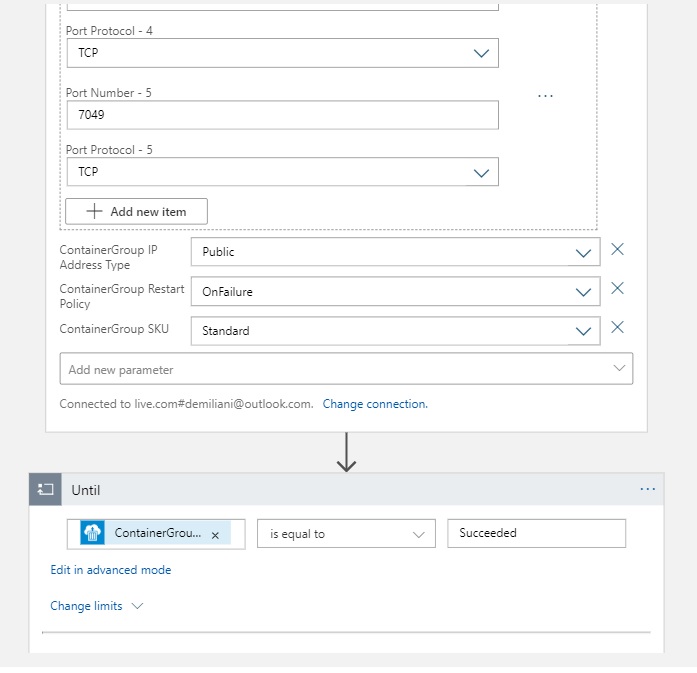The width and height of the screenshot is (697, 673).
Task: Click Edit in advanced mode link
Action: pos(111,570)
